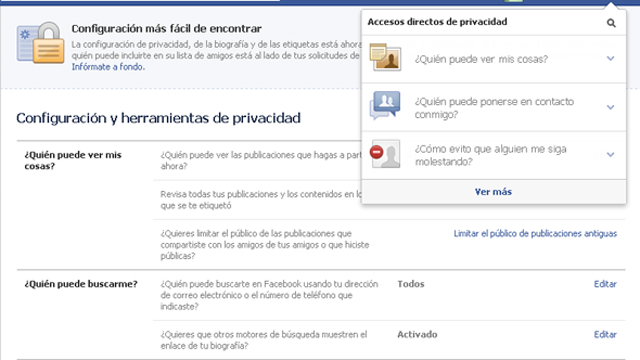Click the row 'Revisa todas tus publicaciones y los contenidos'

coord(260,200)
